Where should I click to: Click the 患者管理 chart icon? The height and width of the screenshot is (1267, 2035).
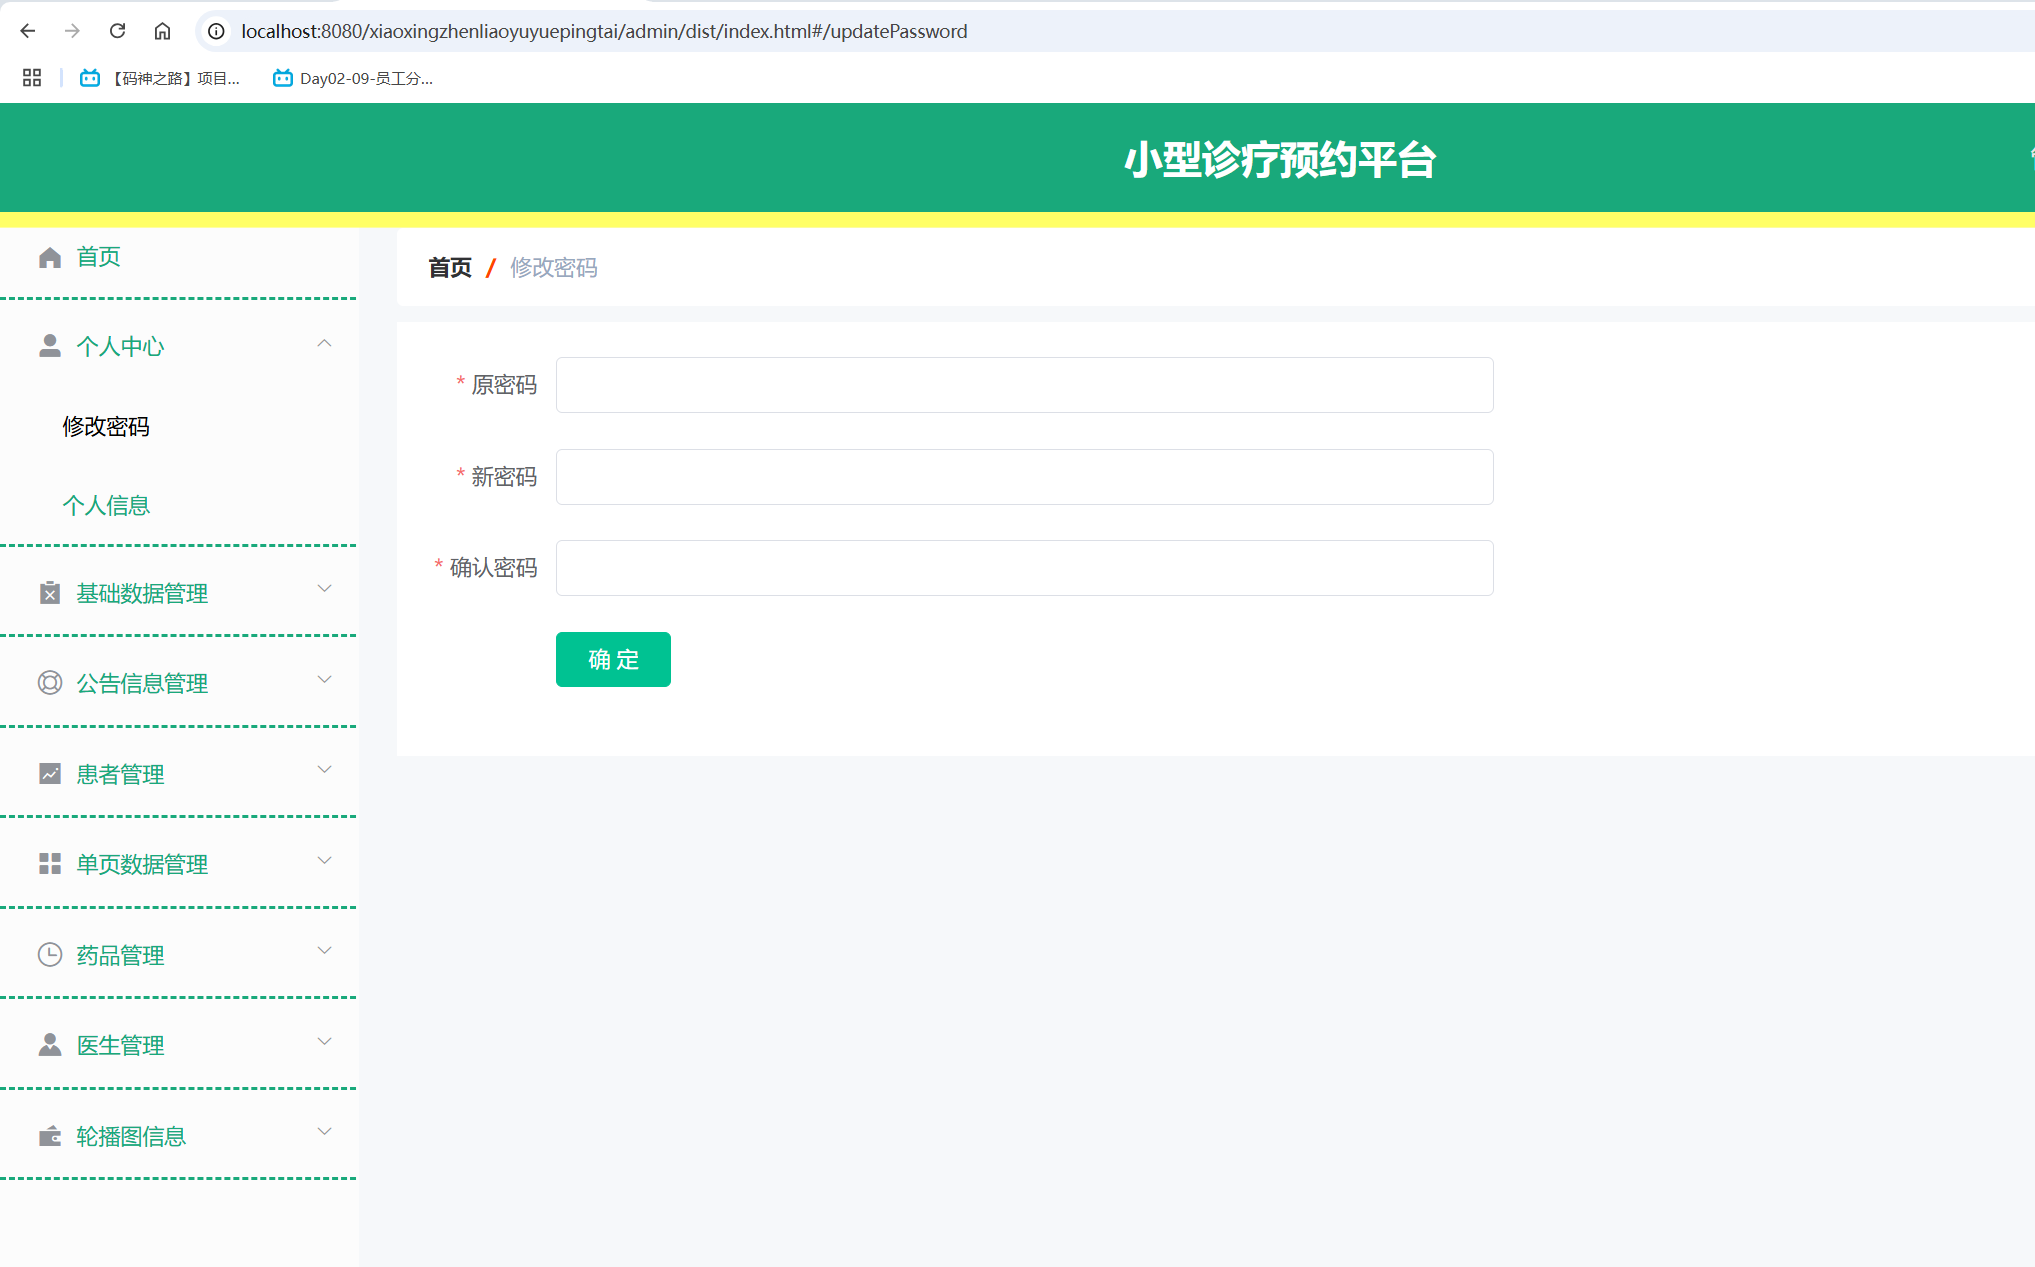[50, 774]
